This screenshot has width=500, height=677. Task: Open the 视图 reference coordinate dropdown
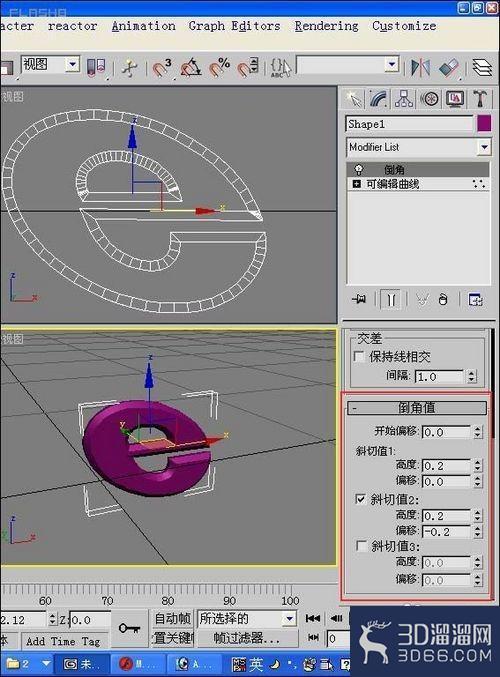pos(73,65)
